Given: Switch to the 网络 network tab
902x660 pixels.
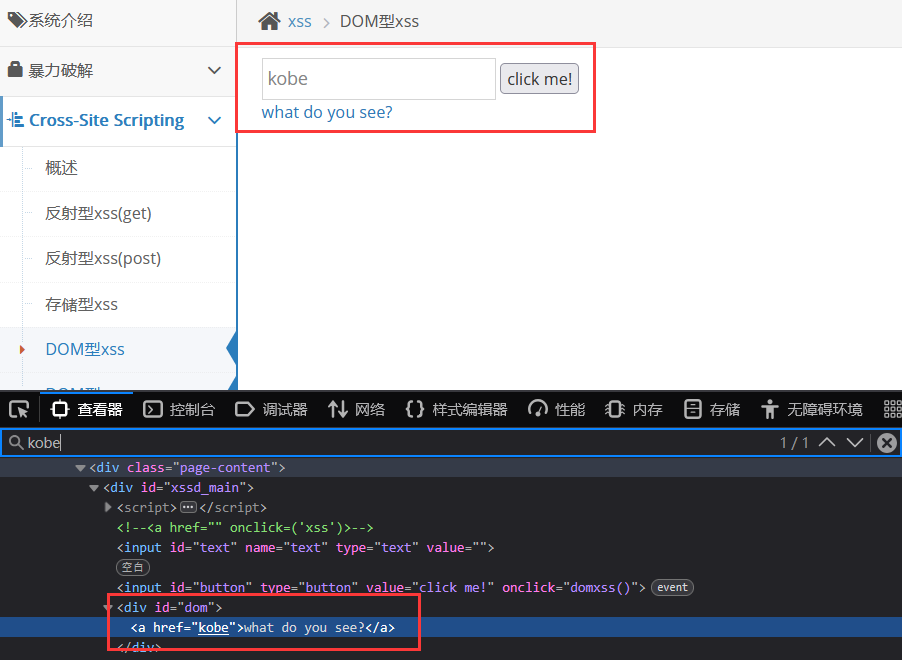Looking at the screenshot, I should tap(357, 410).
